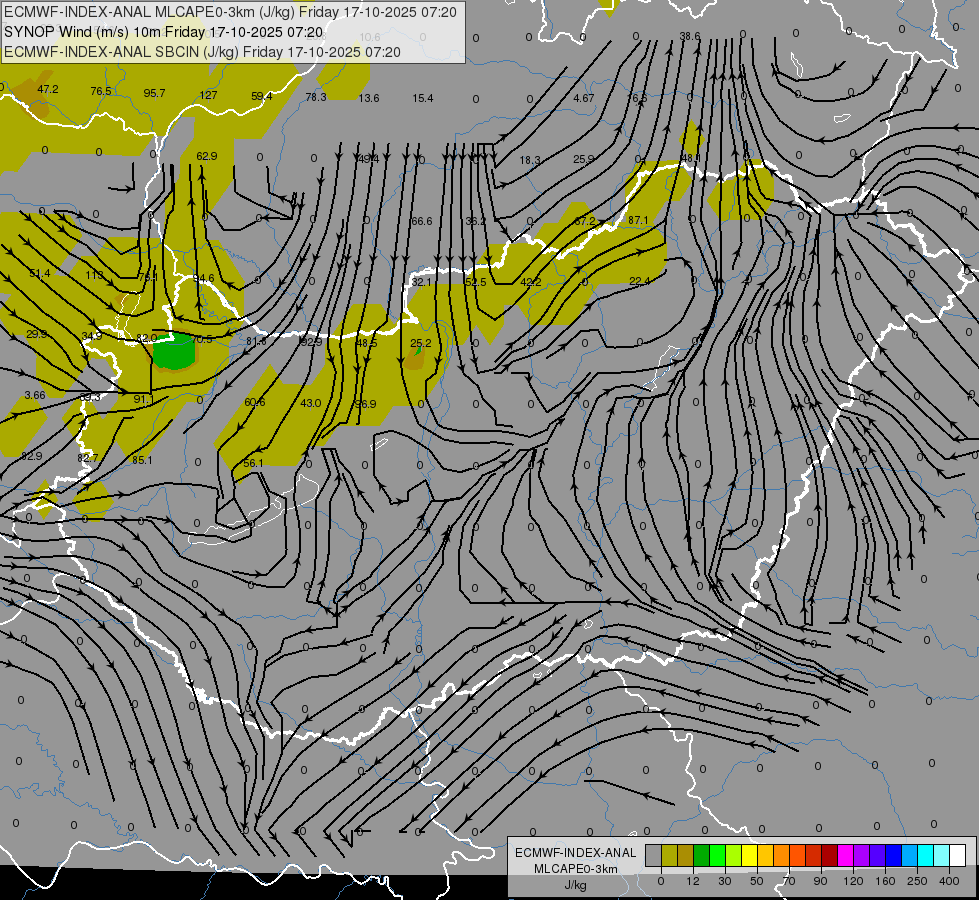Click legend tick value 12
The height and width of the screenshot is (900, 979).
692,881
